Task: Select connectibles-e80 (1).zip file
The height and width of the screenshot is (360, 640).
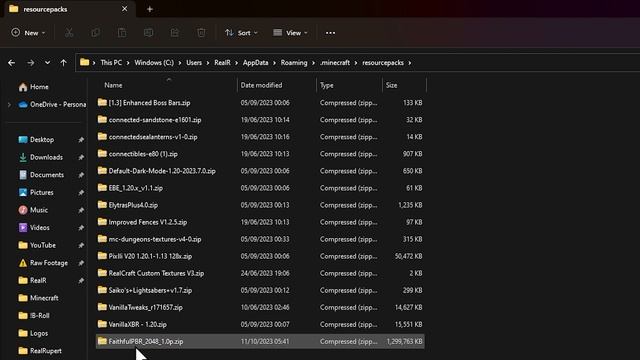Action: coord(260,154)
